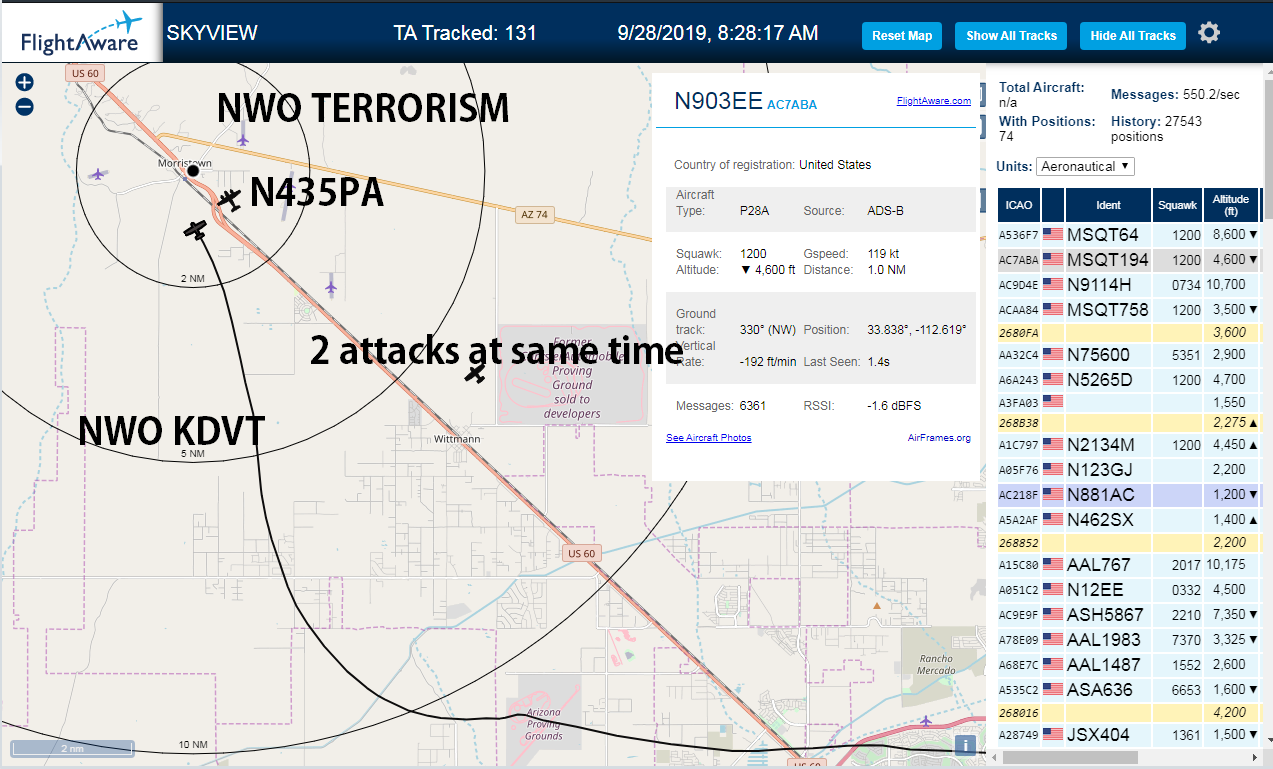Click Reset Map button
The width and height of the screenshot is (1273, 769).
[x=902, y=36]
